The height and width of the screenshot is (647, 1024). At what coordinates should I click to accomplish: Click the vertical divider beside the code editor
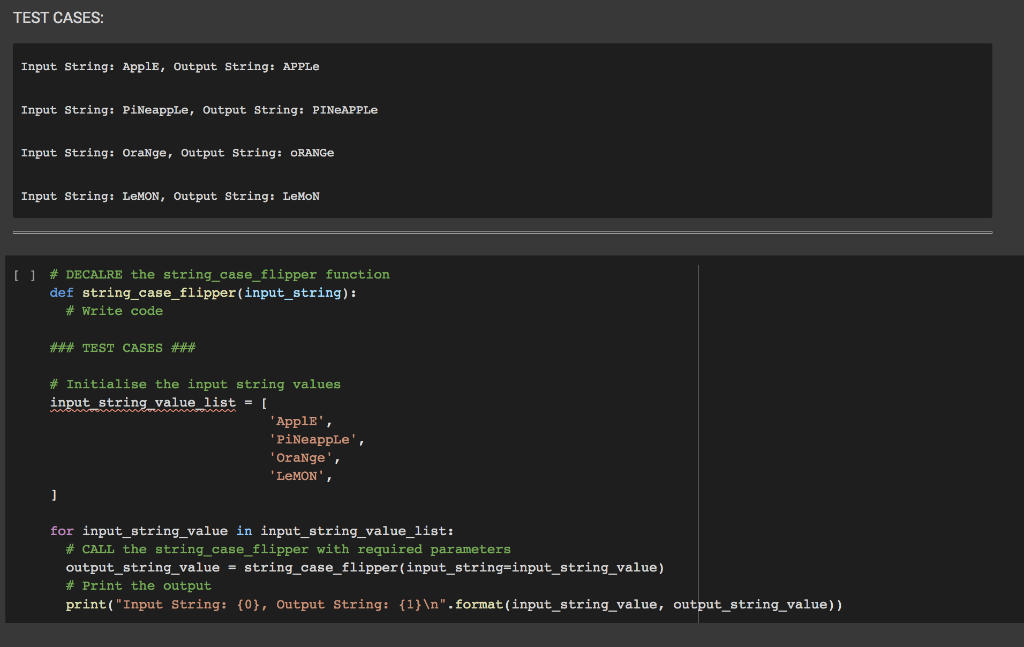pos(698,440)
